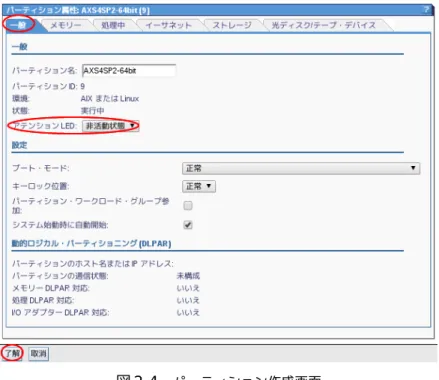Focus the パーティション名 input field
Viewport: 439px width, 380px height.
tap(129, 71)
